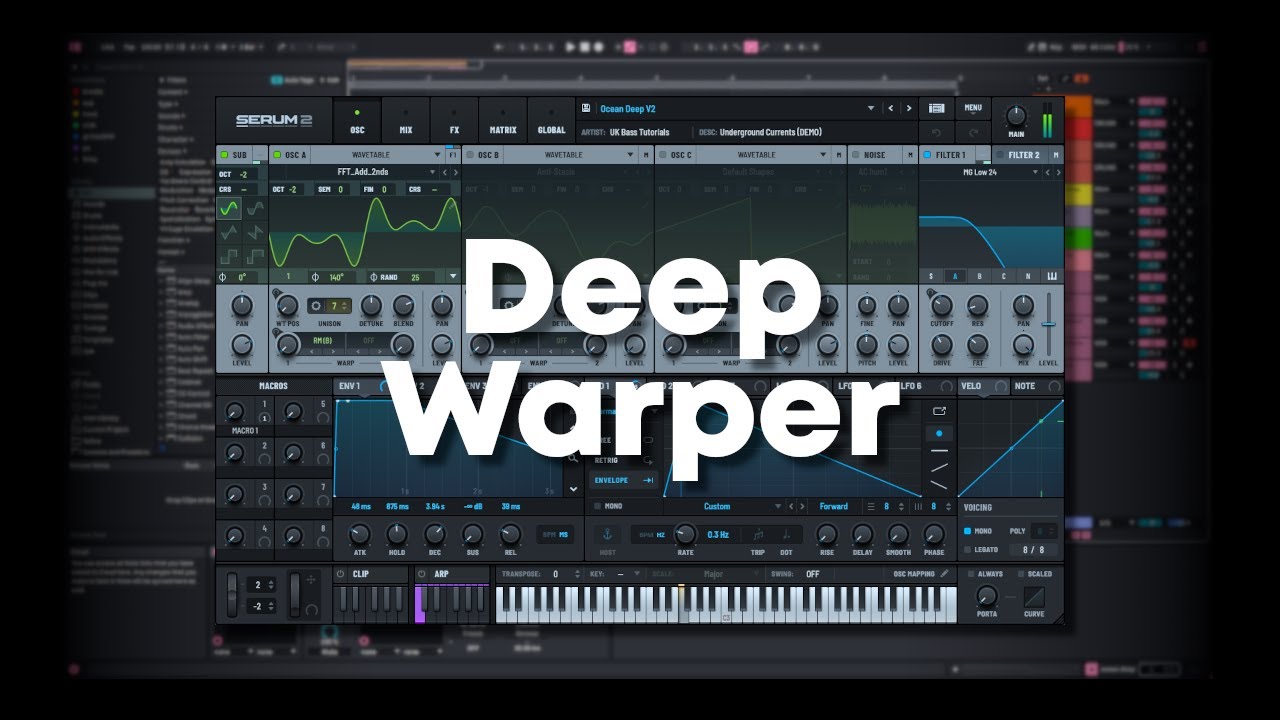Click the anchor host-sync icon in the LFO panel
Screen dimensions: 1280x720
(x=608, y=534)
